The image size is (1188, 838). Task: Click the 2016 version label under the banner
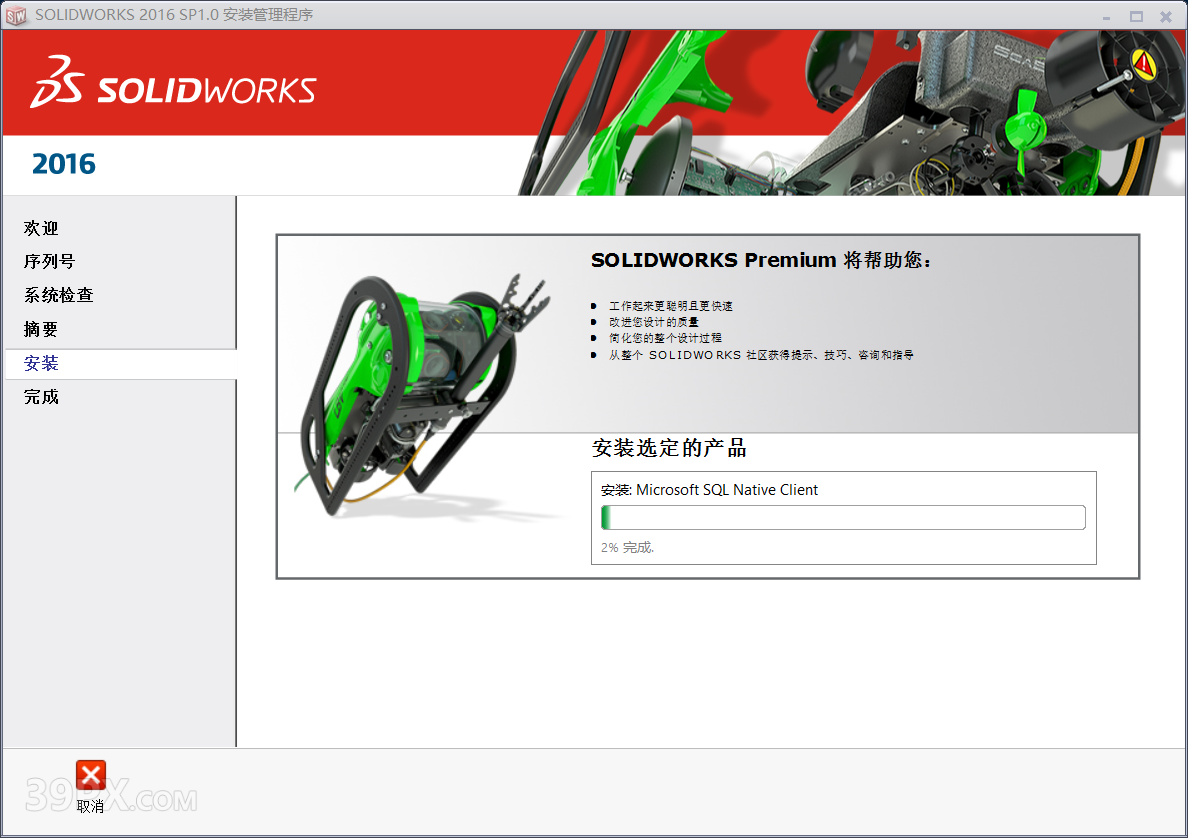tap(62, 163)
